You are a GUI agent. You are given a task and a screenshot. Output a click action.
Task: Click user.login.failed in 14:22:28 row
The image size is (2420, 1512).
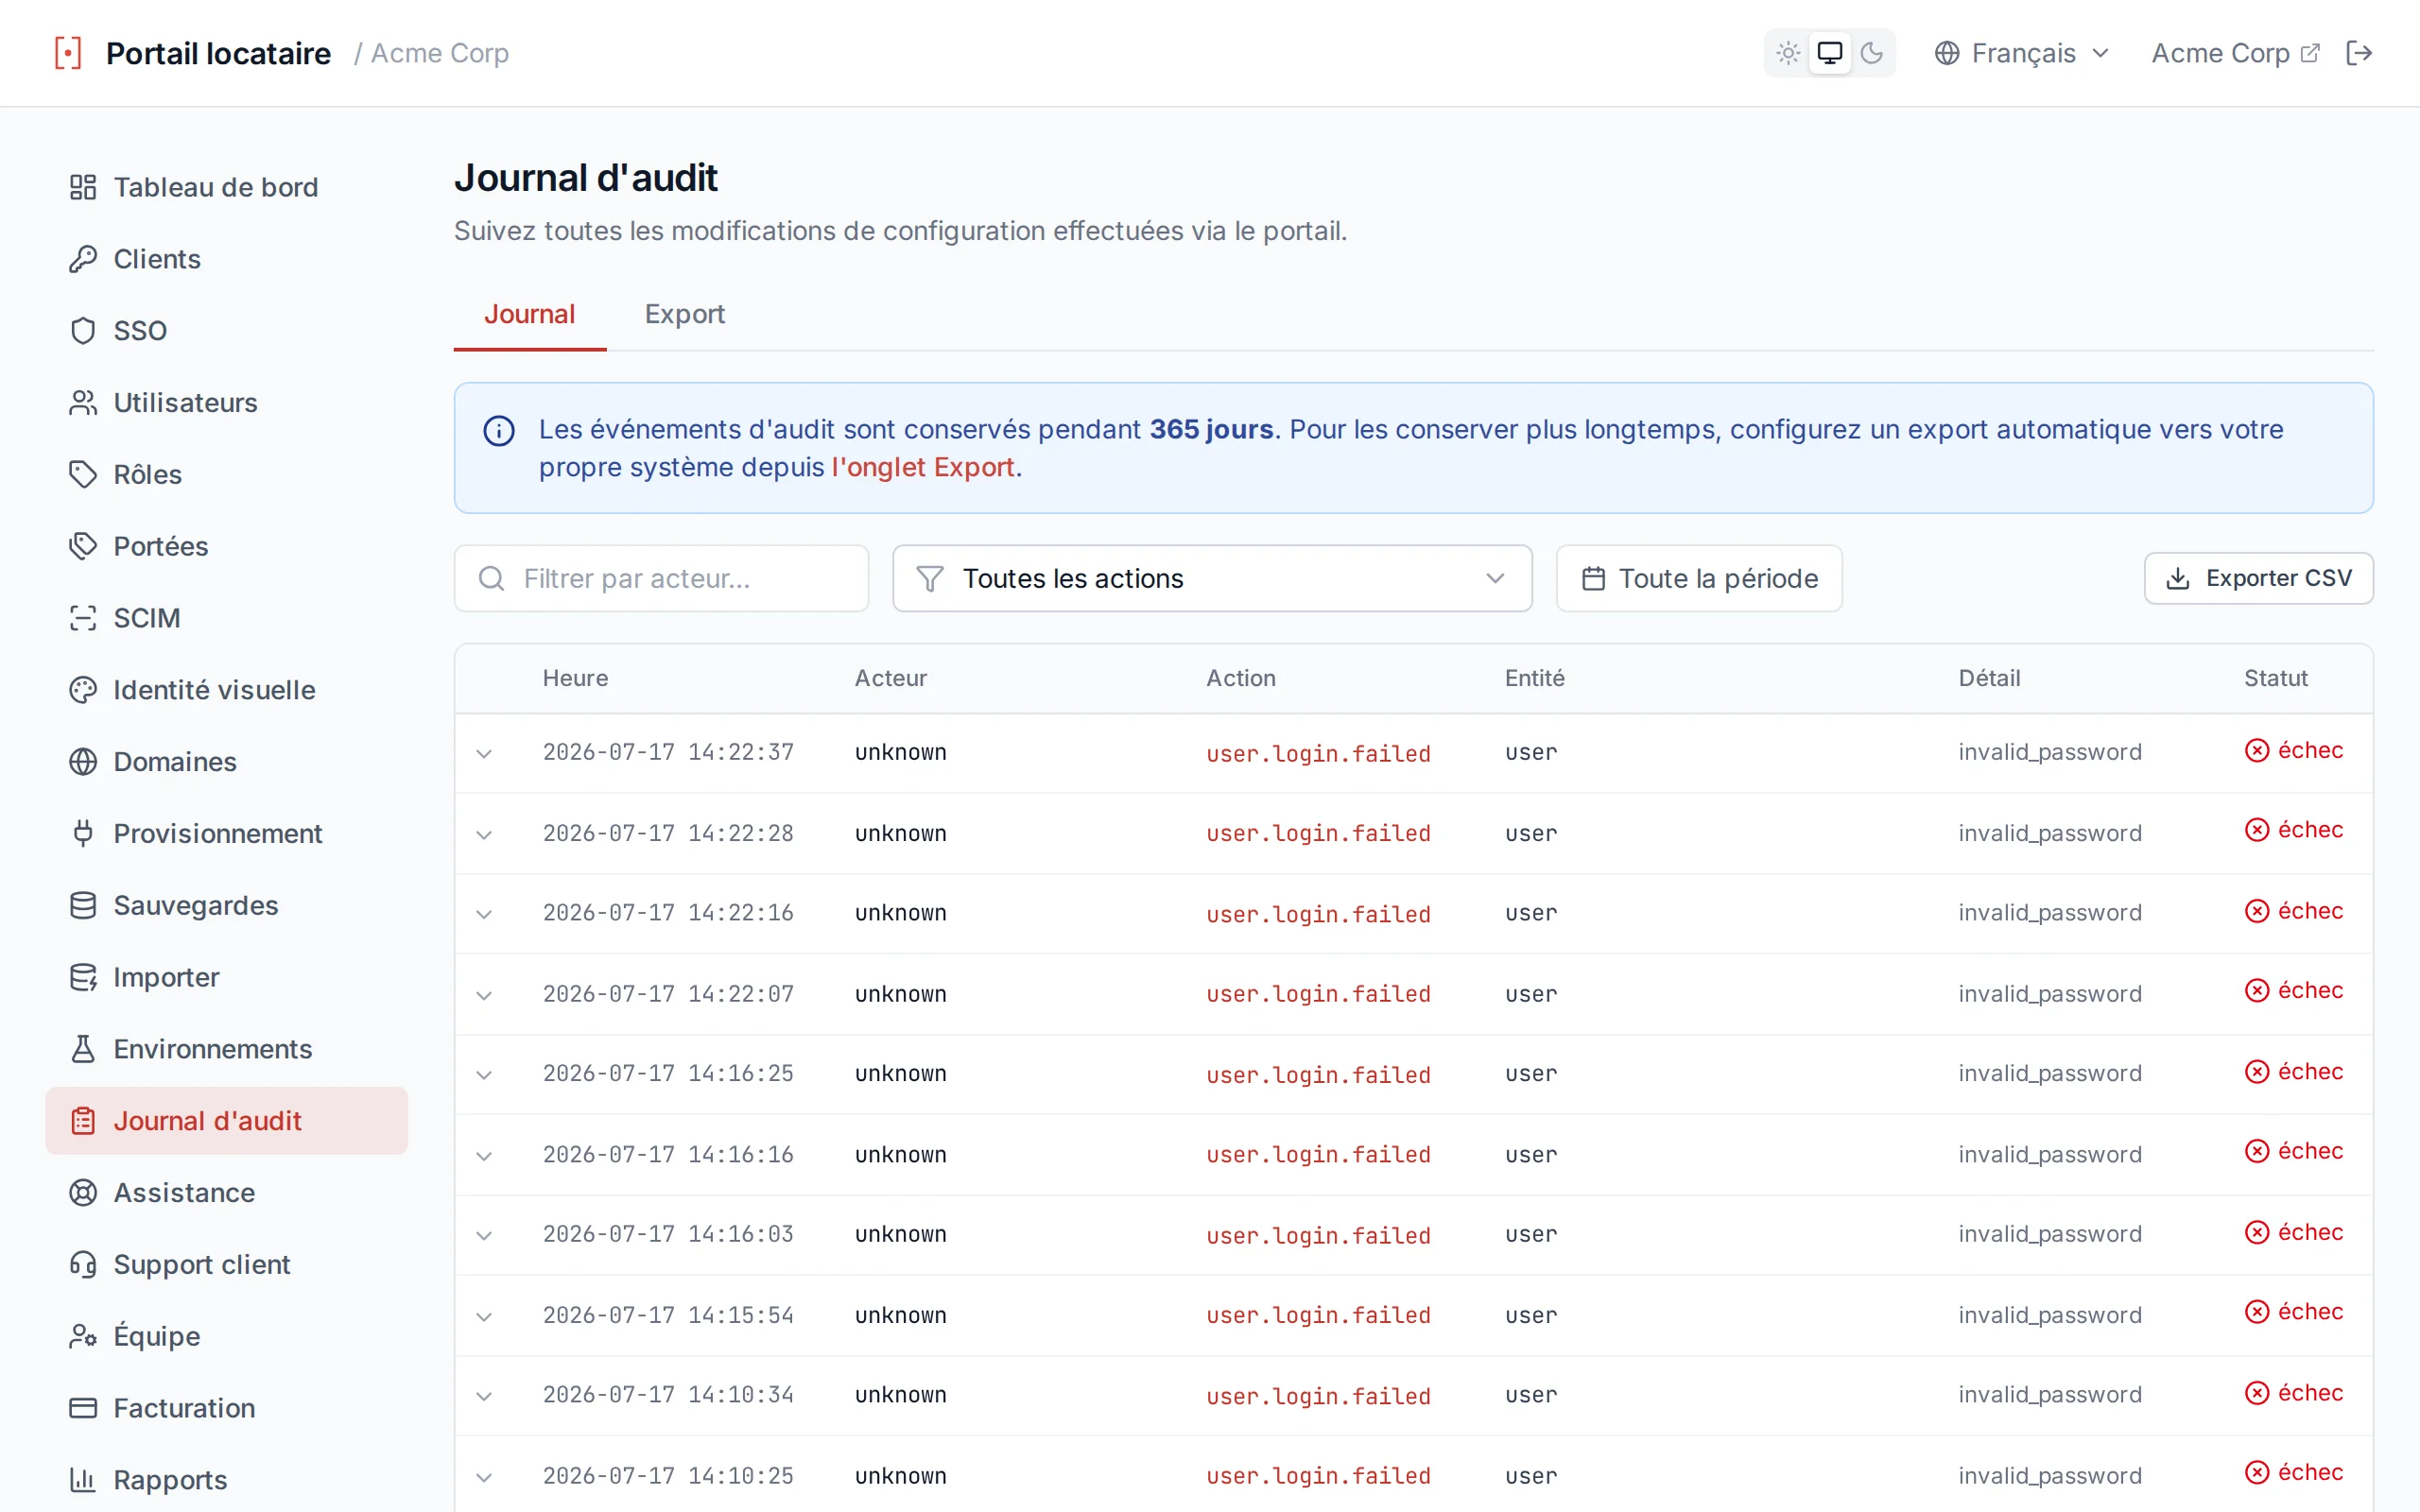(1318, 833)
